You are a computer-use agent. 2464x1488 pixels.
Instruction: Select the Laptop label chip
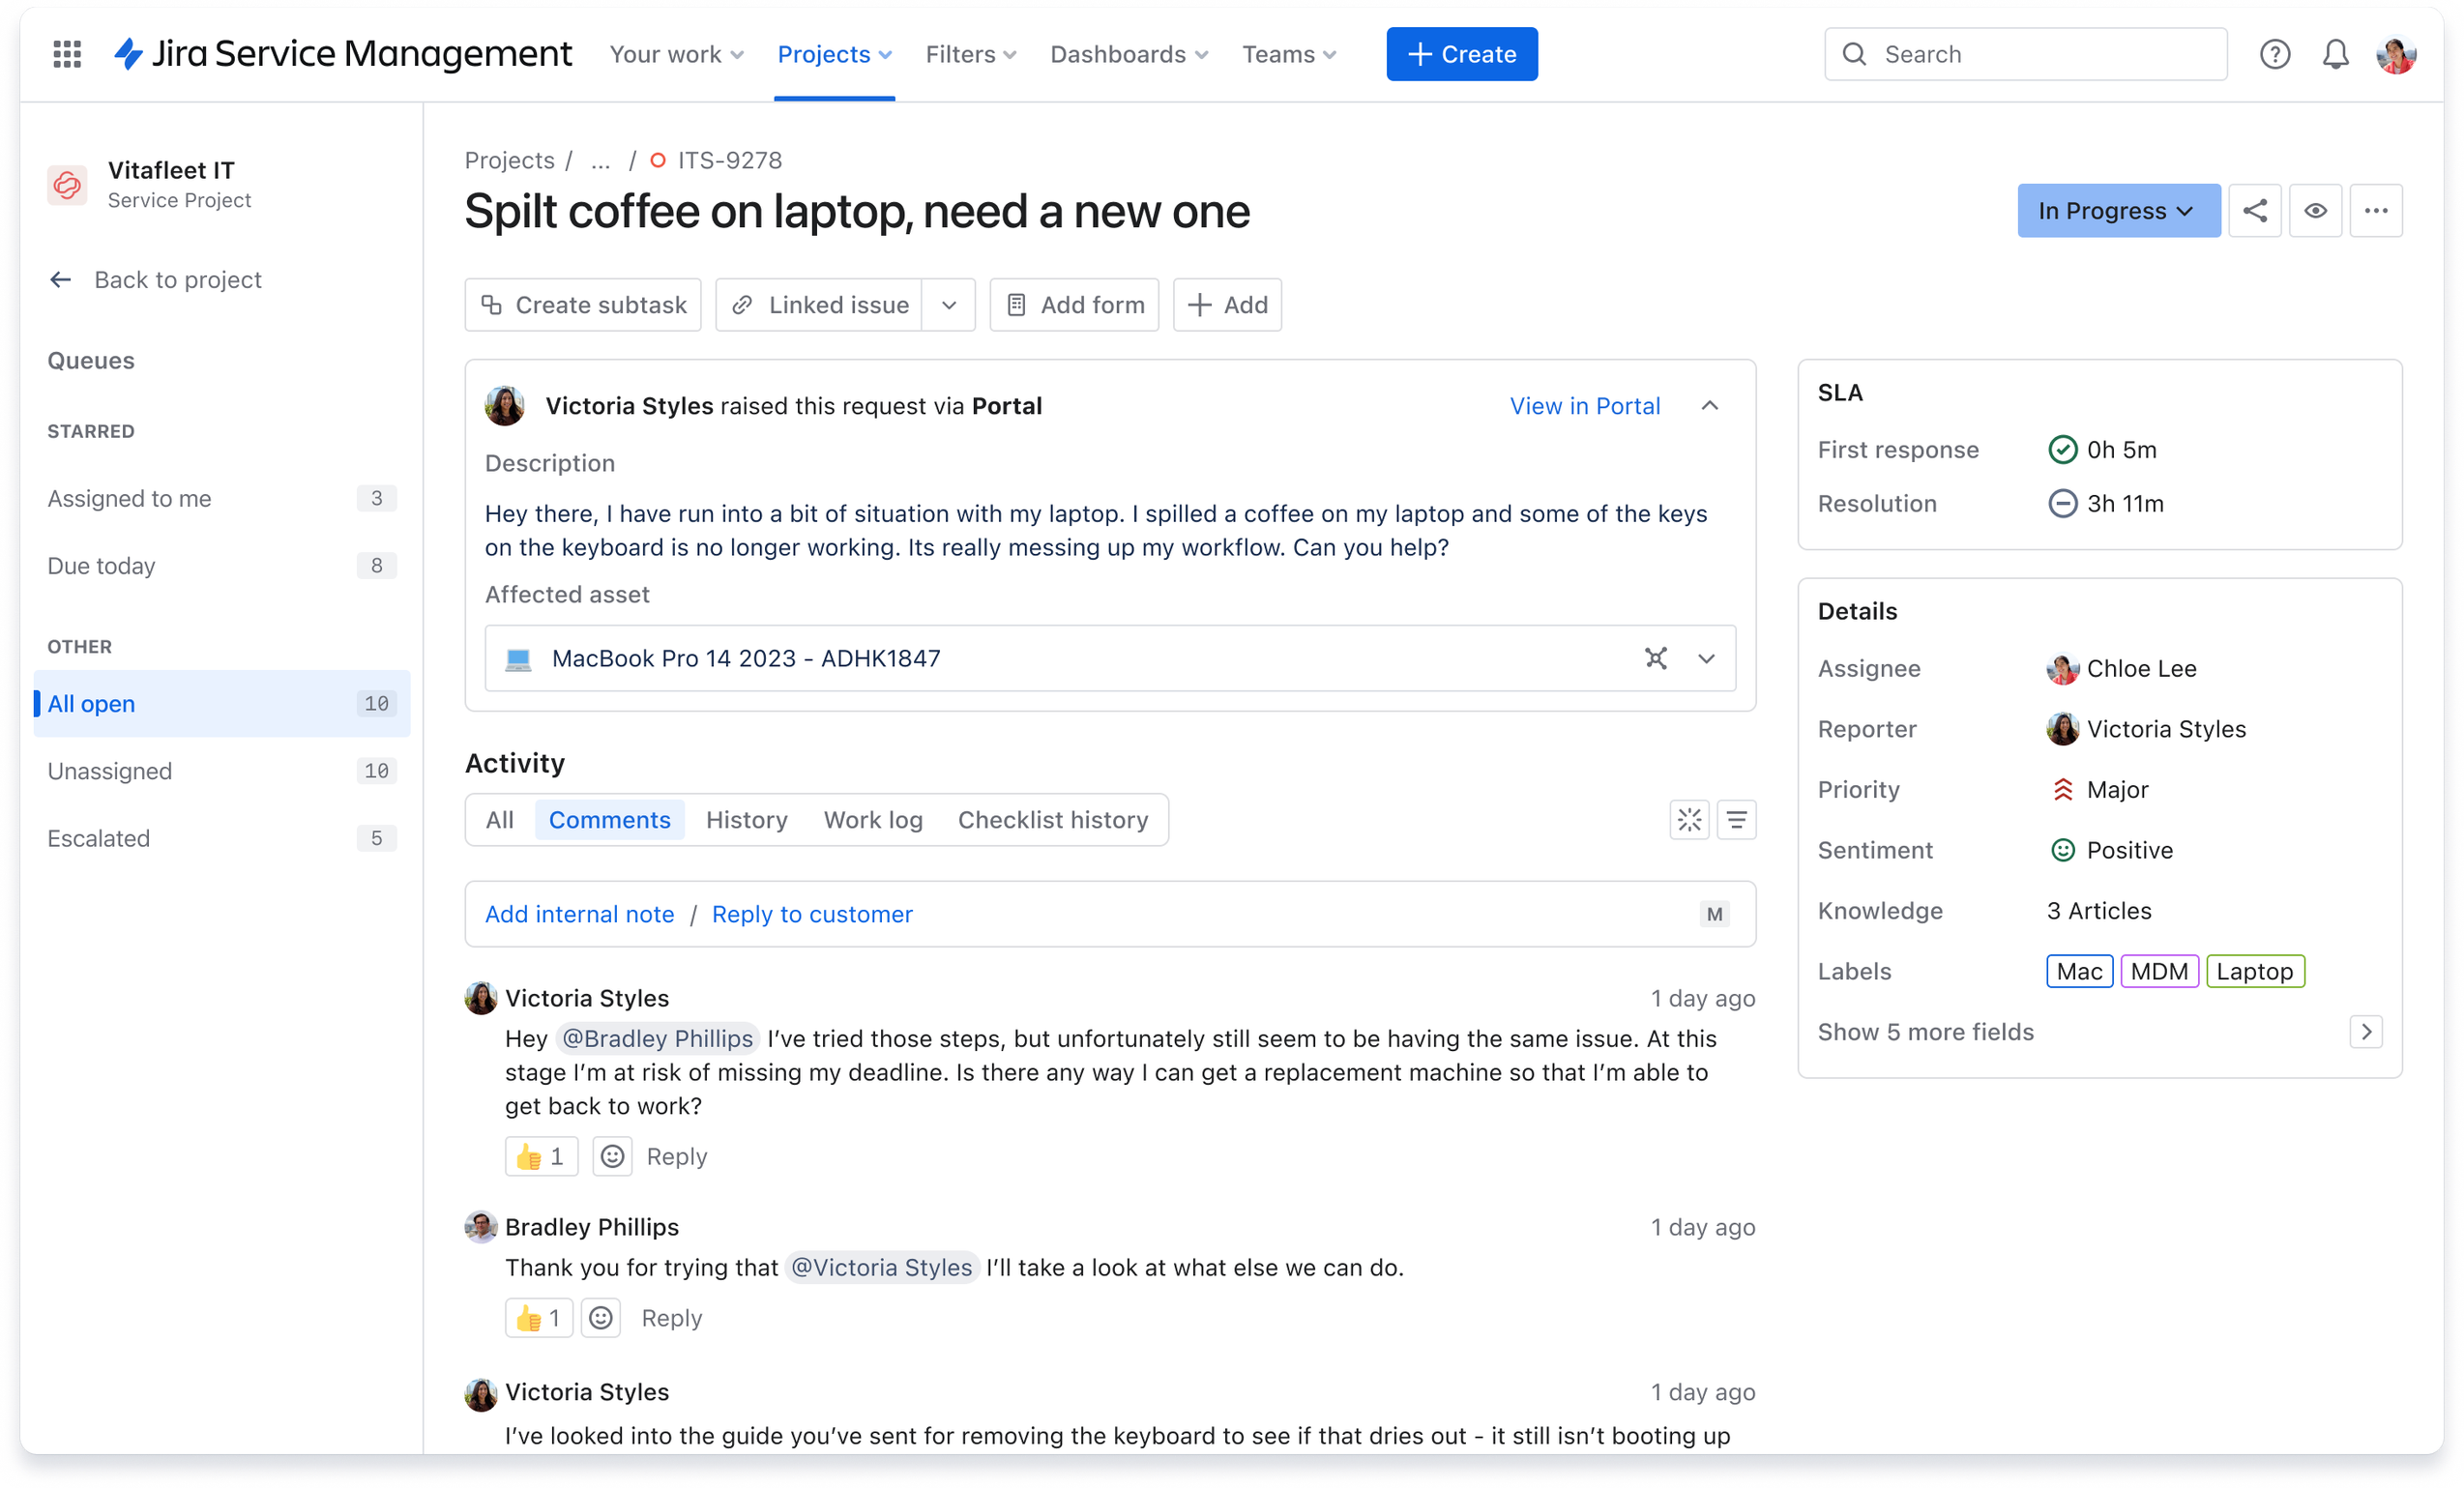click(x=2255, y=971)
